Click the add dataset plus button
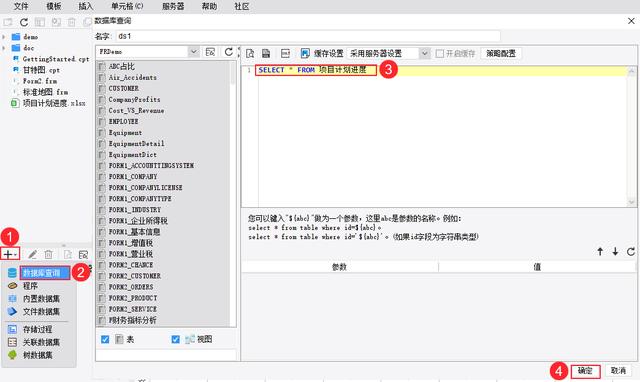The width and height of the screenshot is (640, 382). pyautogui.click(x=10, y=254)
